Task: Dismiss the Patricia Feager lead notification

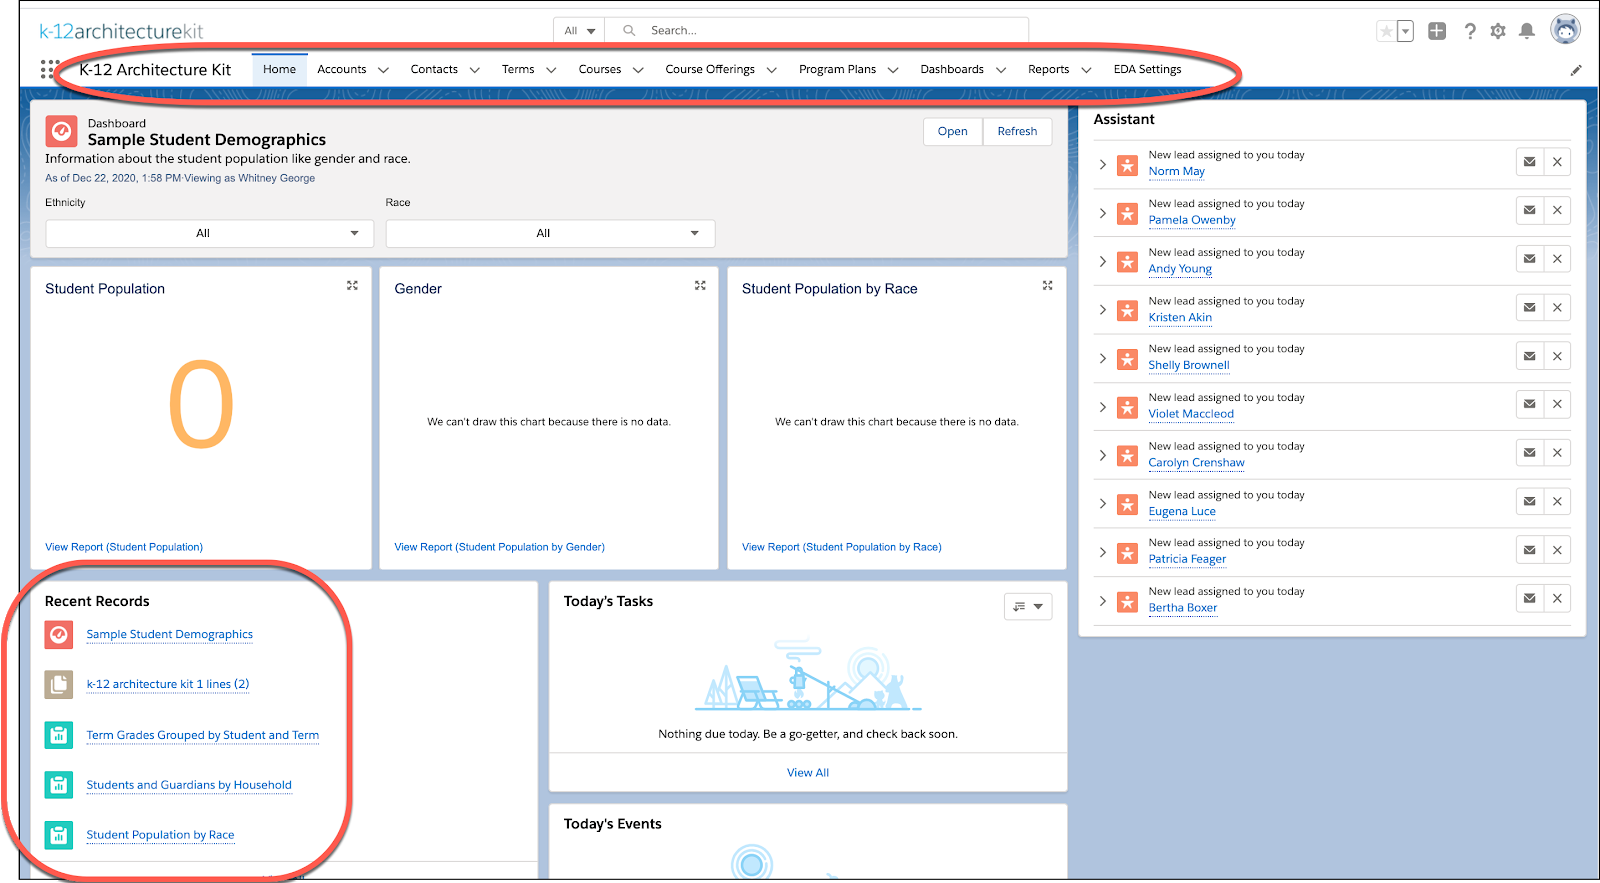Action: tap(1557, 550)
